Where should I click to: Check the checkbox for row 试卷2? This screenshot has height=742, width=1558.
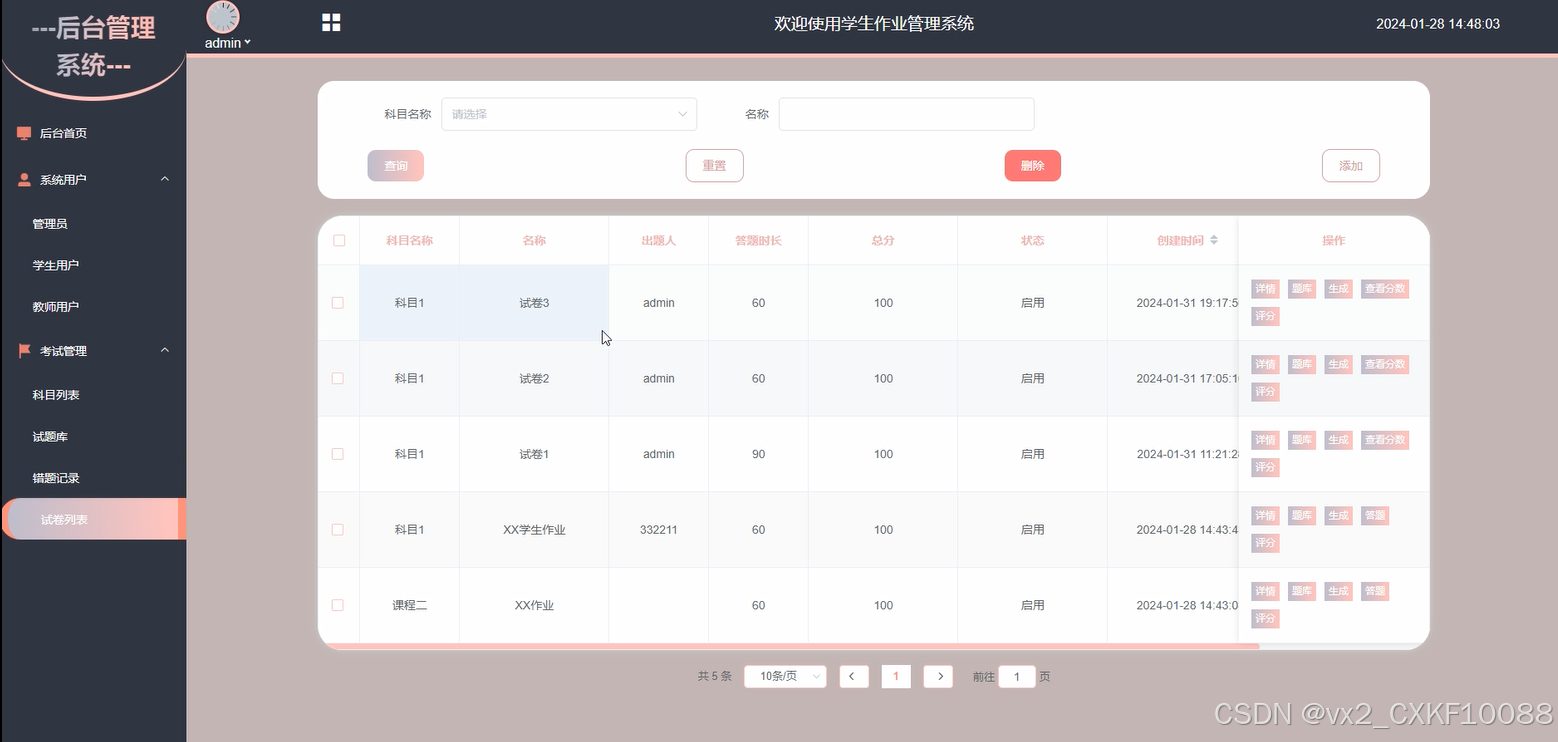click(x=338, y=378)
